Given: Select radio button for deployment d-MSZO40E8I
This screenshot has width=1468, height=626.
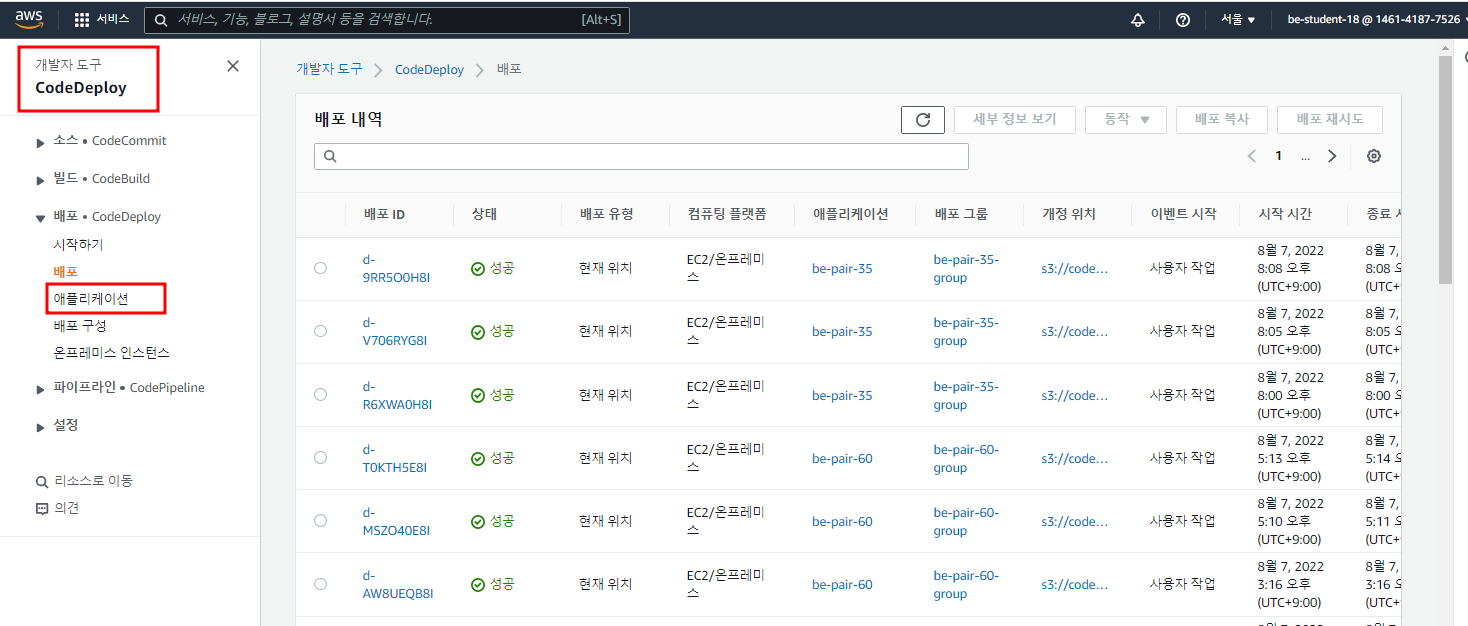Looking at the screenshot, I should (x=320, y=521).
